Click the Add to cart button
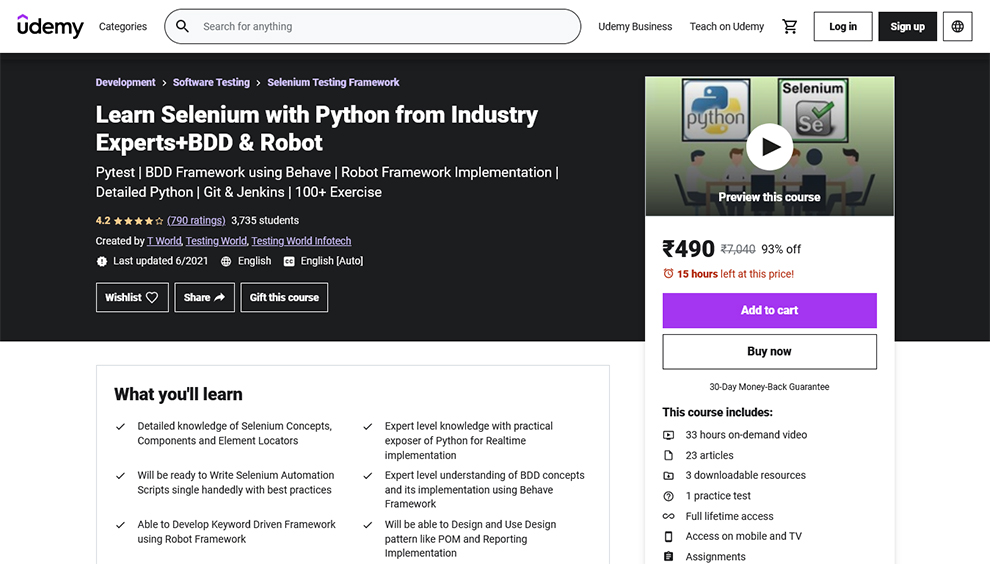Viewport: 990px width, 564px height. (x=770, y=310)
